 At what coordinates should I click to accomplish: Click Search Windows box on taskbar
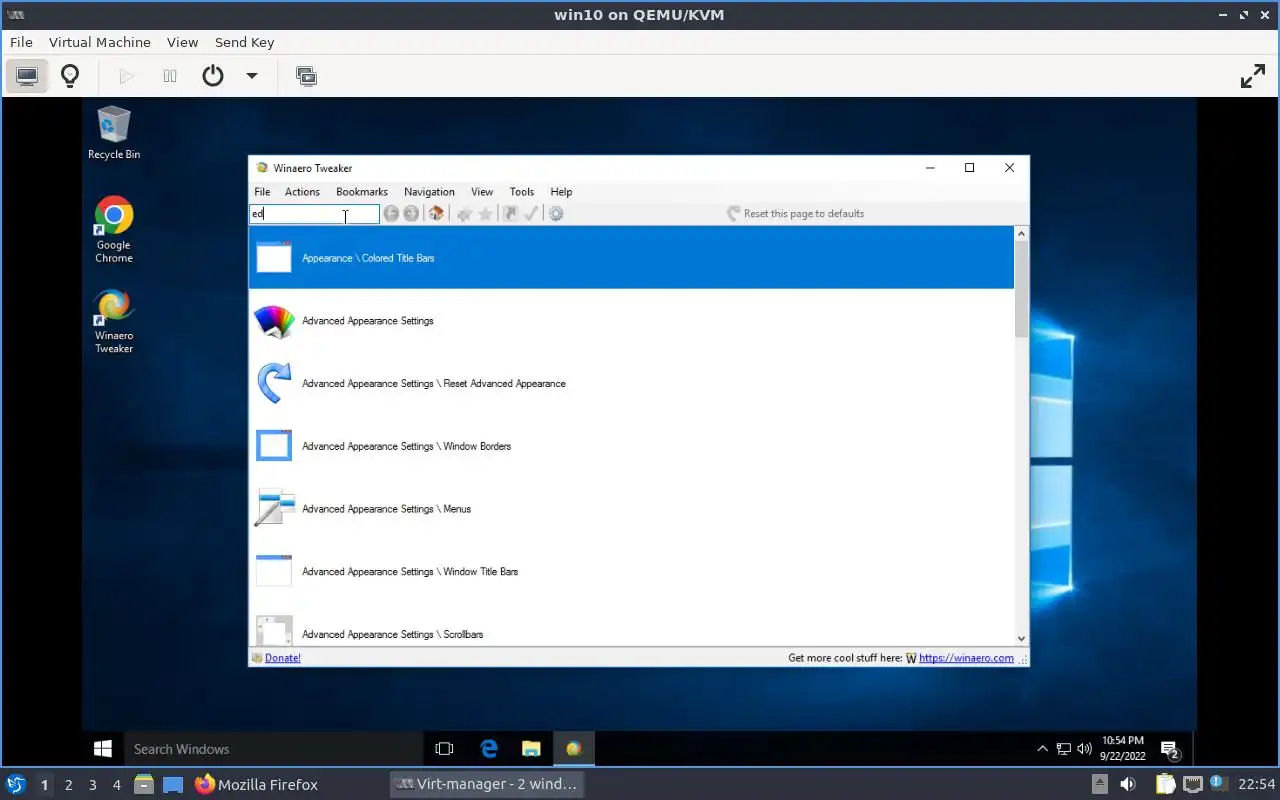click(273, 748)
